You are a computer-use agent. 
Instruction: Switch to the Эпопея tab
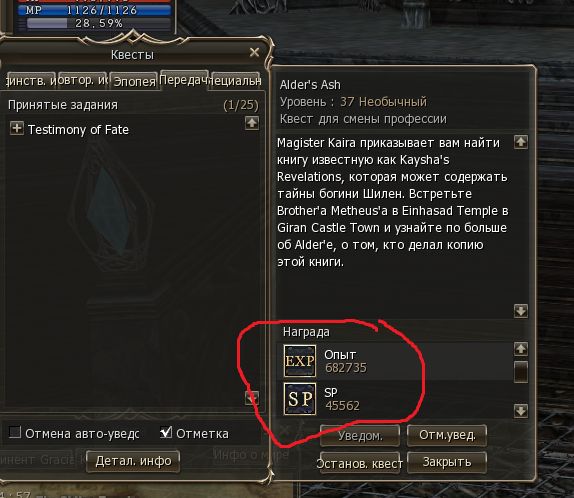coord(134,81)
